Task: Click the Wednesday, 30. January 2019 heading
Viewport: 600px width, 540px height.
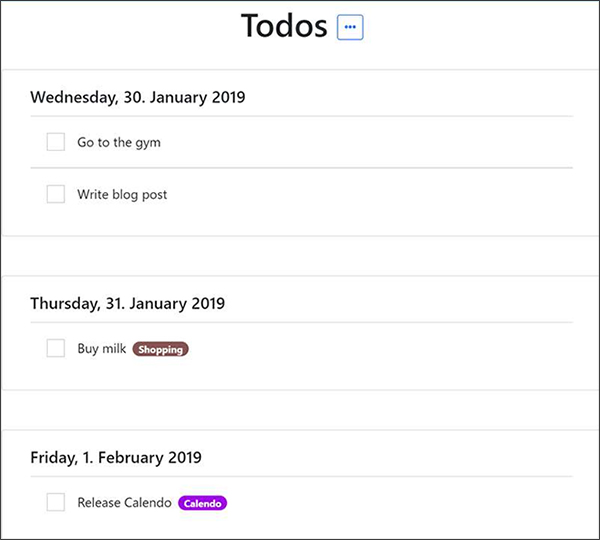Action: (x=138, y=97)
